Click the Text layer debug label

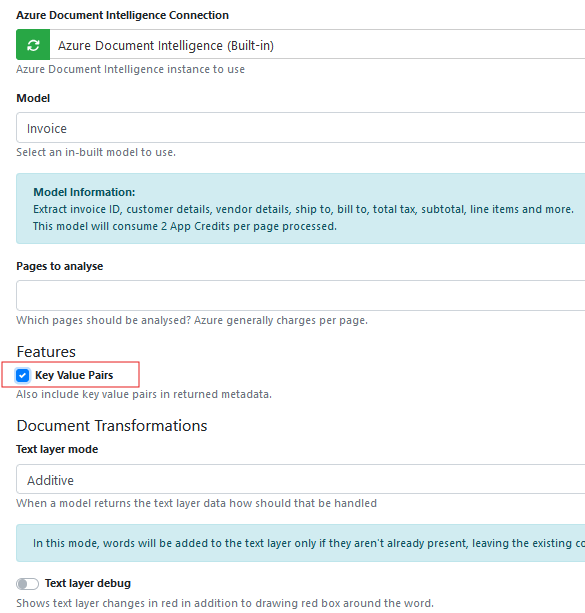88,583
